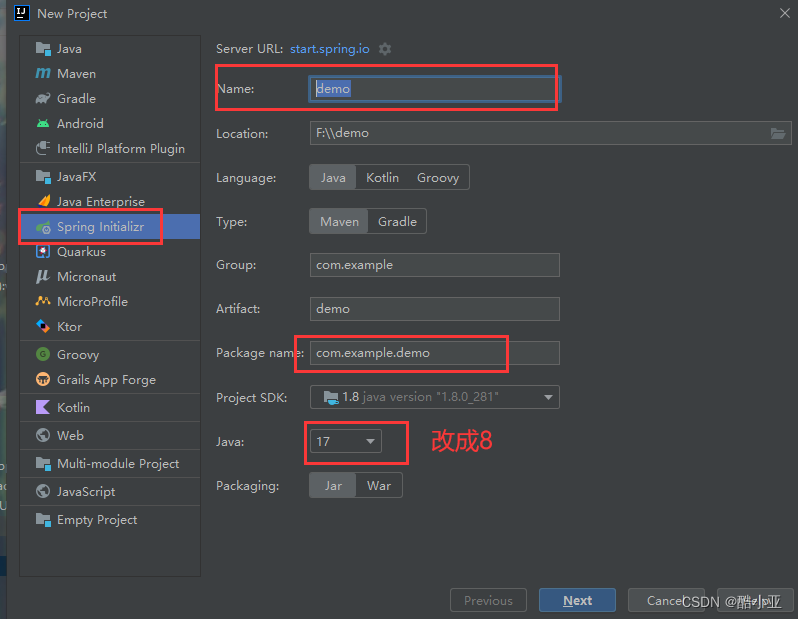This screenshot has height=619, width=798.
Task: Click into the Package name field
Action: point(435,353)
